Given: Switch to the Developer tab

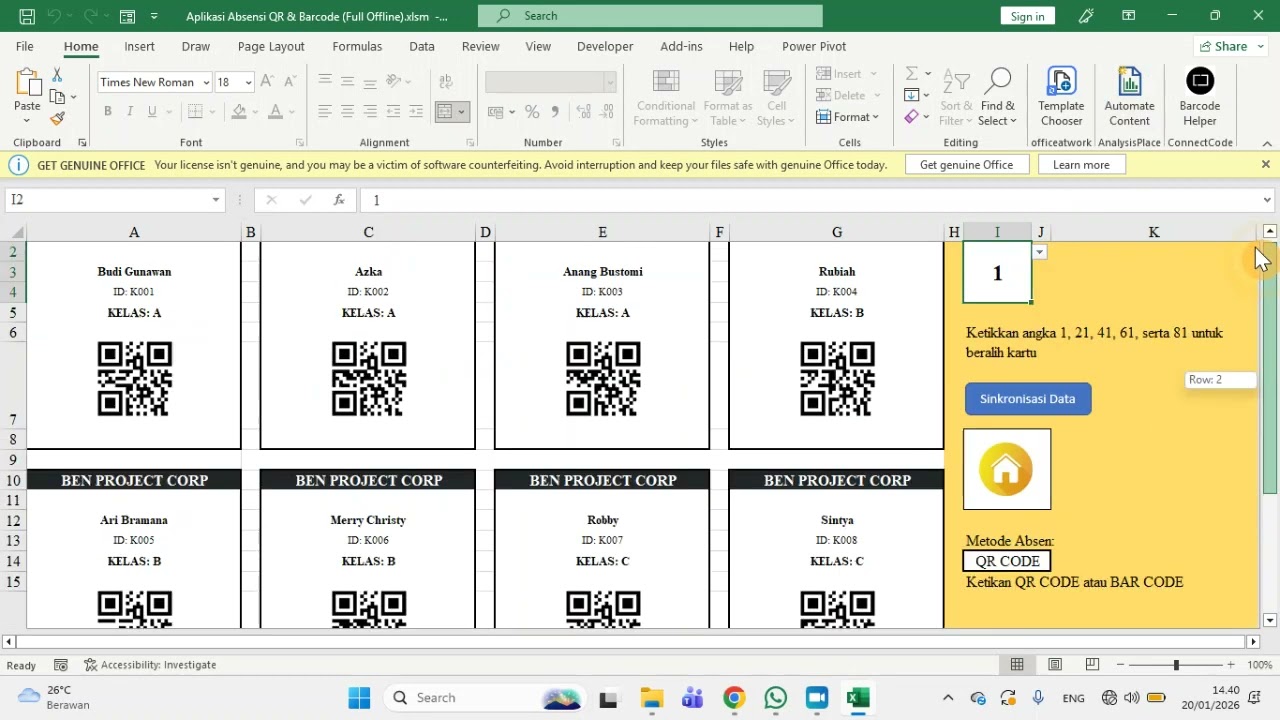Looking at the screenshot, I should (605, 47).
